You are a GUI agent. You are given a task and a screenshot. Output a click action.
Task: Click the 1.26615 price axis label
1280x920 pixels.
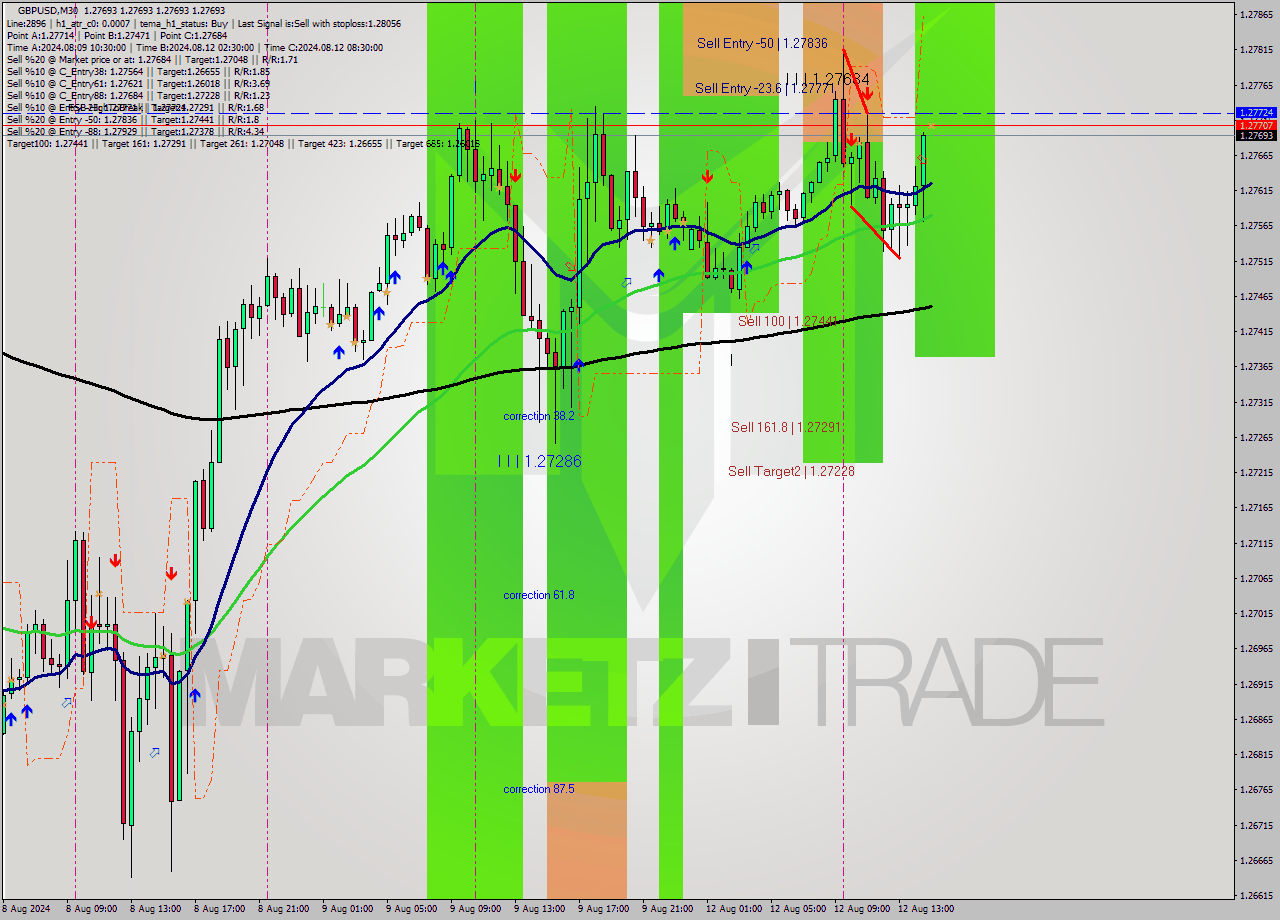(1256, 895)
